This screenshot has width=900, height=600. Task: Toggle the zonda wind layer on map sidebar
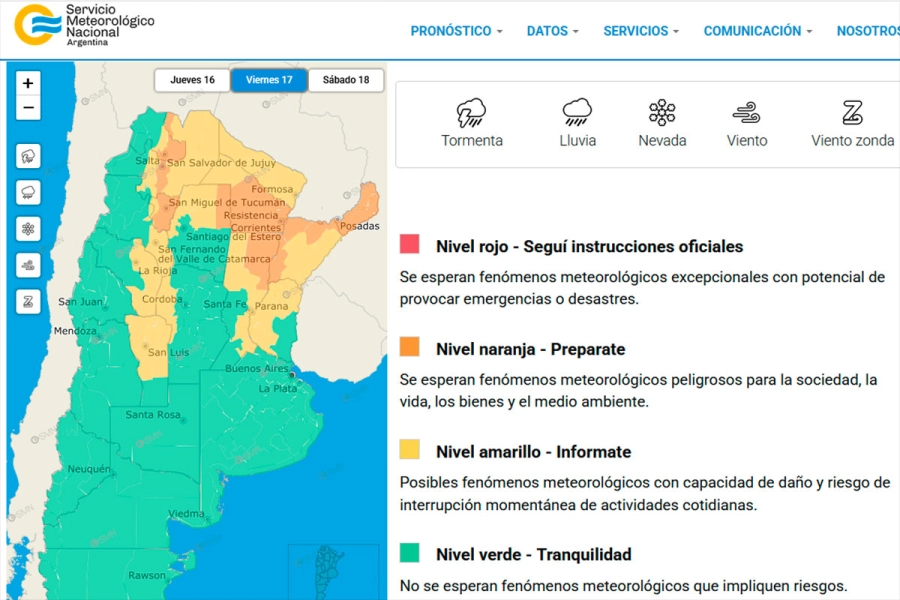[28, 301]
